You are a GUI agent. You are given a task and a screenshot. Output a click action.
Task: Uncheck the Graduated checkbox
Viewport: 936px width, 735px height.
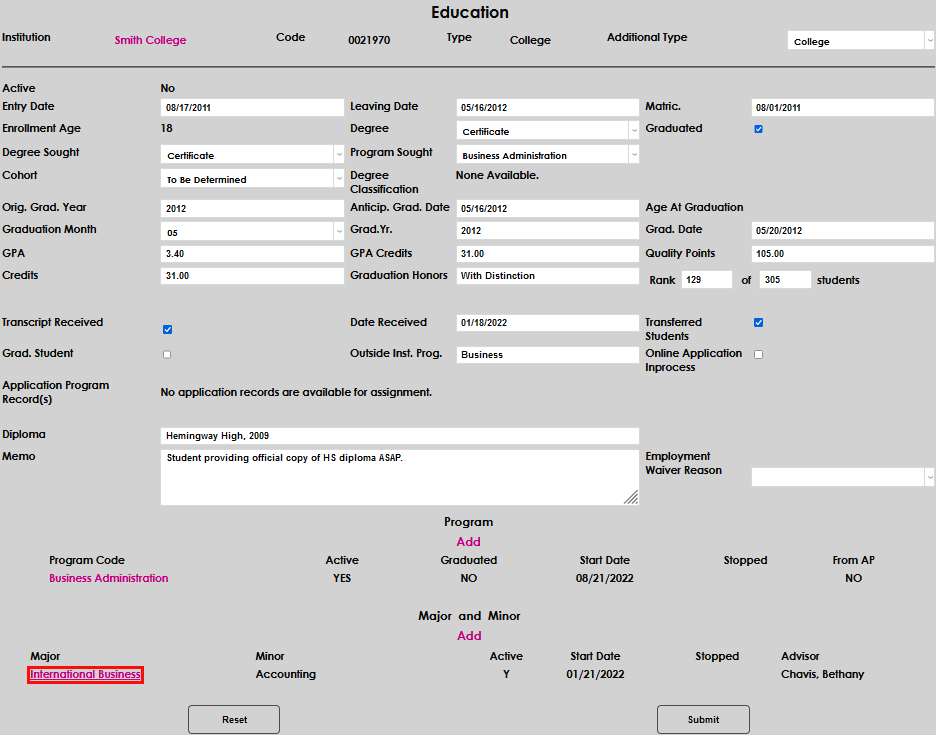[x=758, y=129]
